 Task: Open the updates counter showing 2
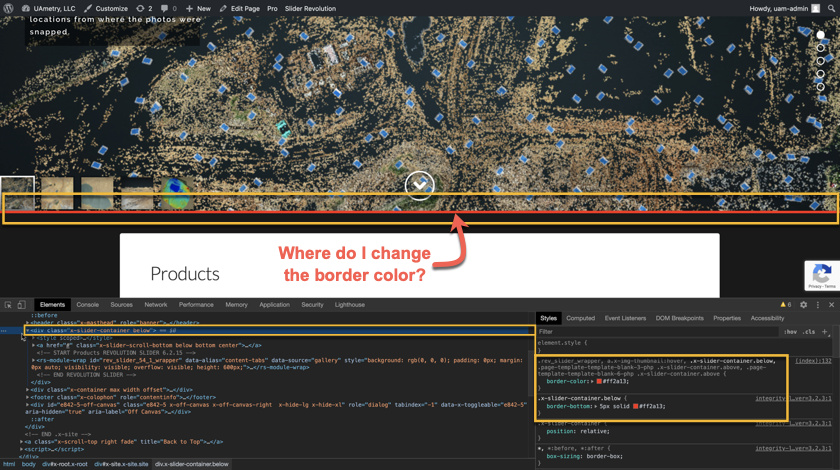[x=144, y=9]
